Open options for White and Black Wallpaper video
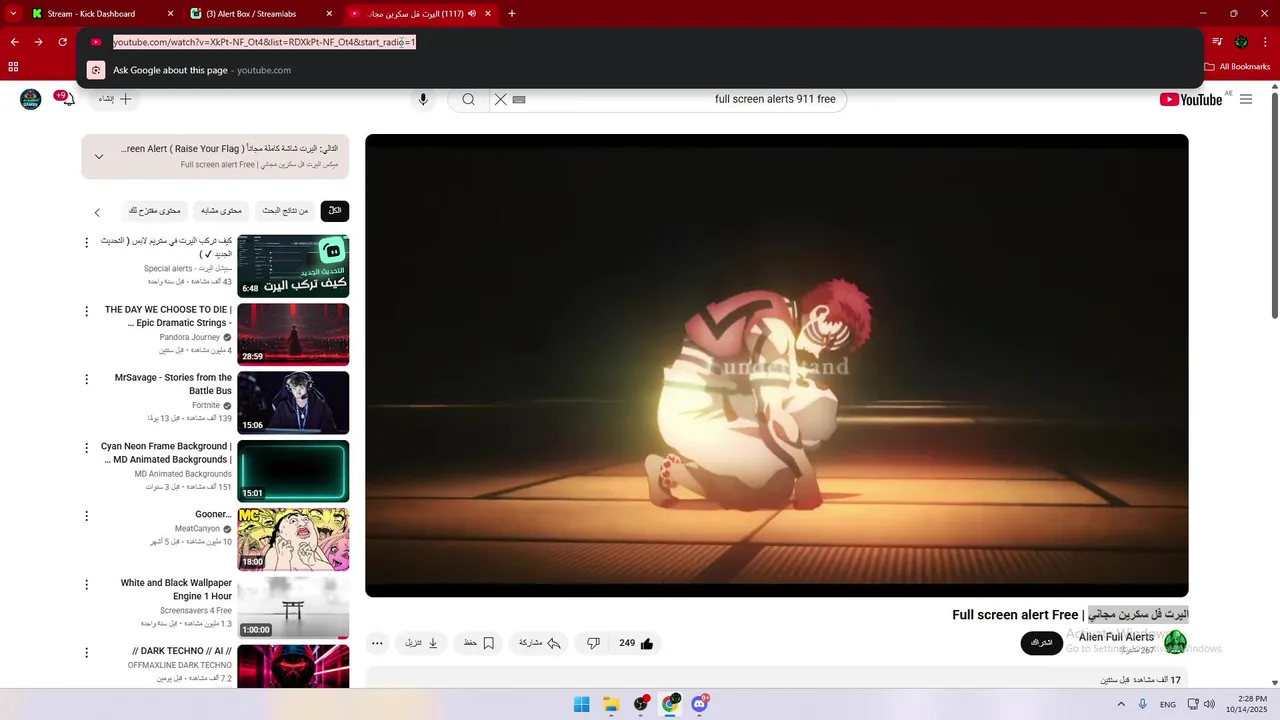1280x720 pixels. [x=86, y=584]
